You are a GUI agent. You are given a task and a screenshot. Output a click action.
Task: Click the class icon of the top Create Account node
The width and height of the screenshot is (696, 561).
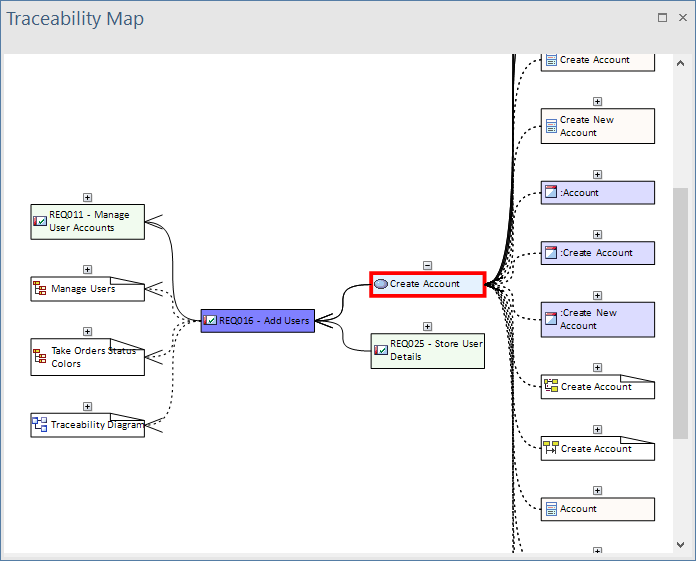[551, 60]
